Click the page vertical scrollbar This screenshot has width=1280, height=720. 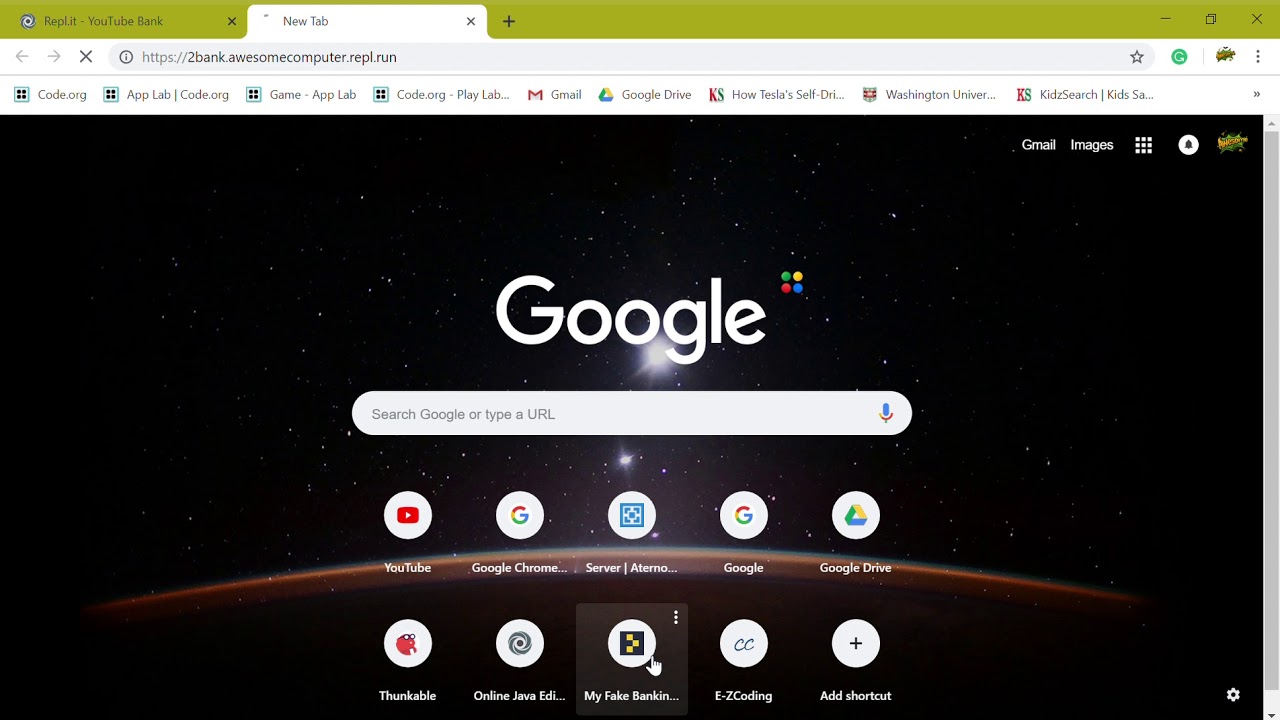pos(1272,409)
